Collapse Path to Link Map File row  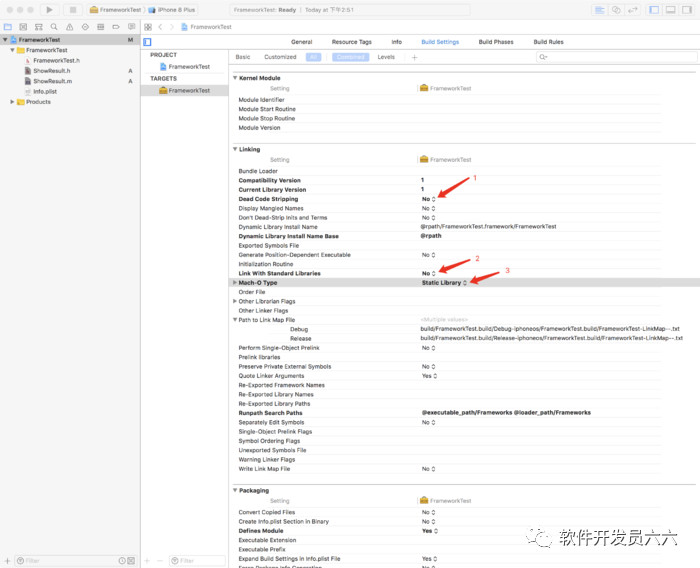235,320
